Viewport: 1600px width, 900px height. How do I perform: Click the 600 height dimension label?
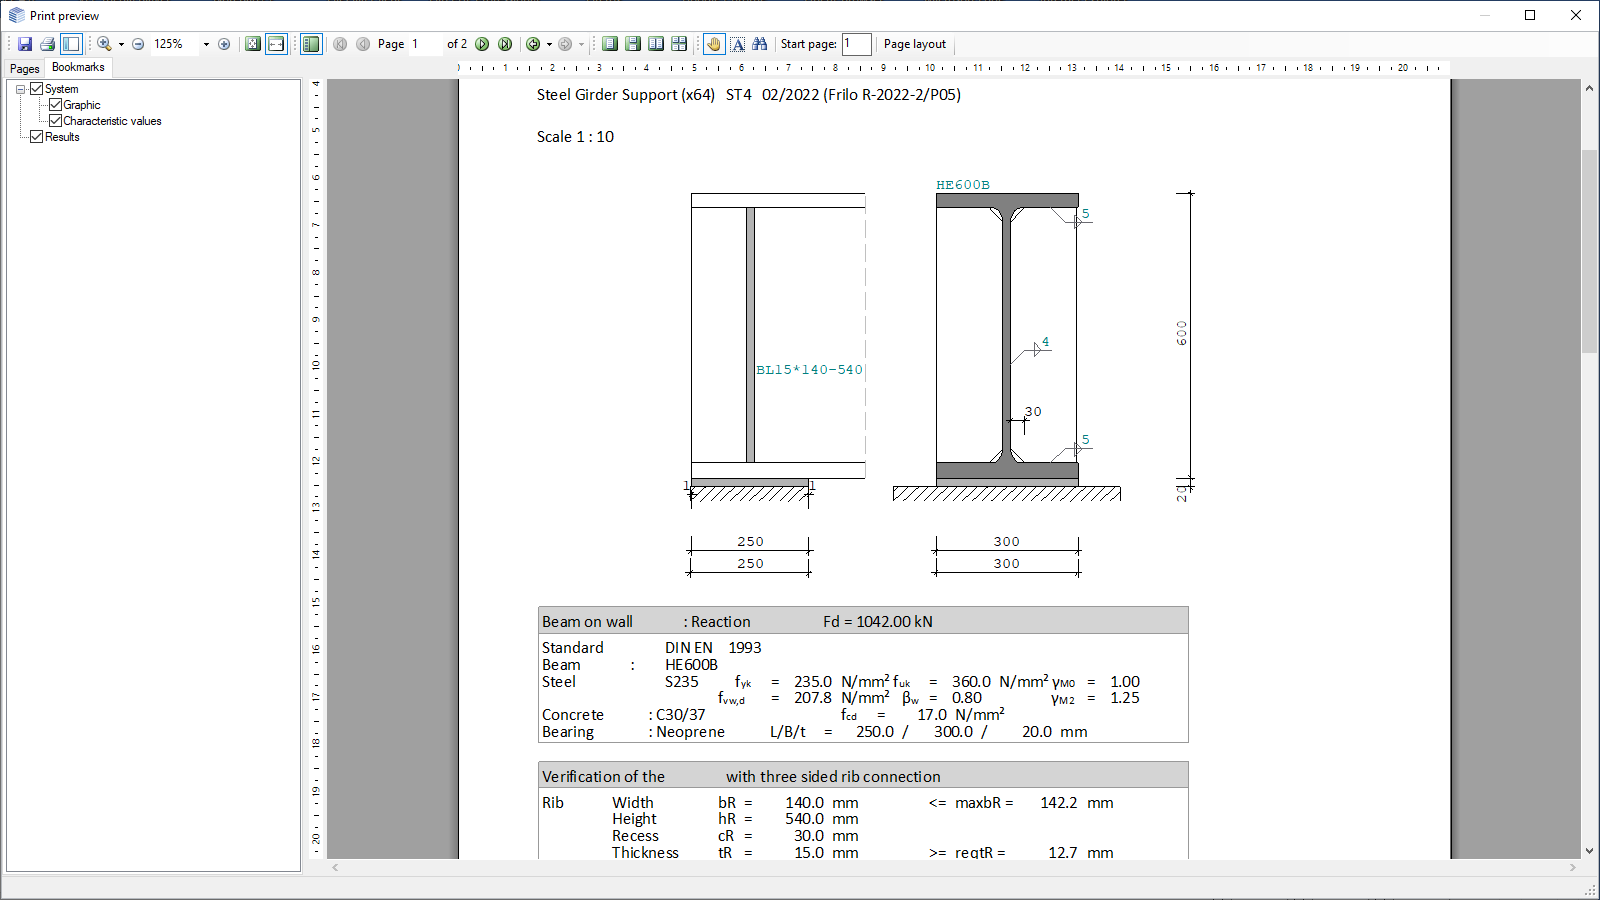(x=1182, y=334)
